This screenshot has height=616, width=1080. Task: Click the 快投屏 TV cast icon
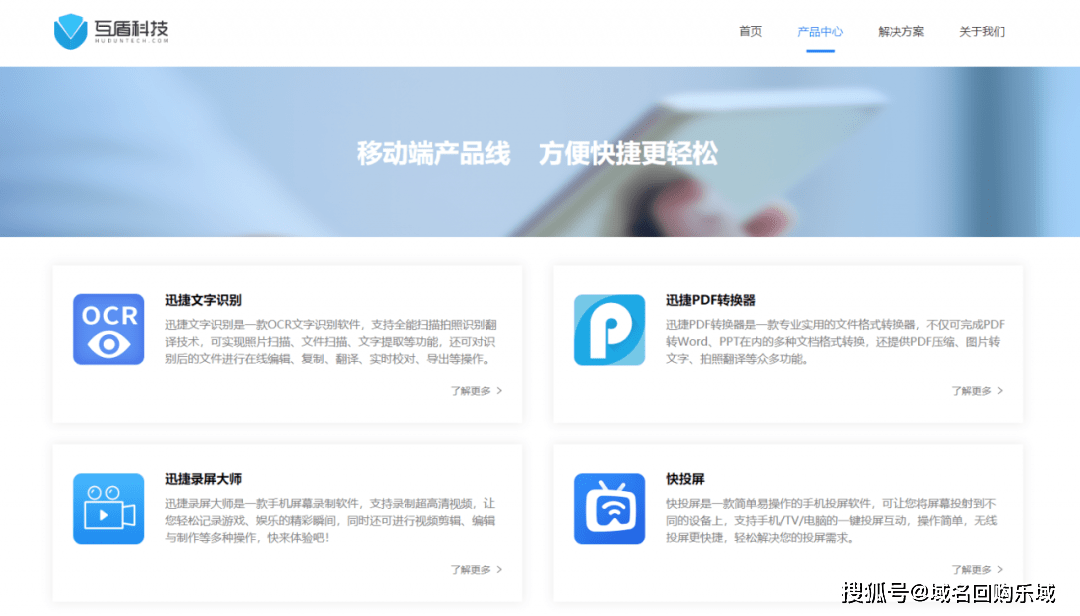click(610, 509)
